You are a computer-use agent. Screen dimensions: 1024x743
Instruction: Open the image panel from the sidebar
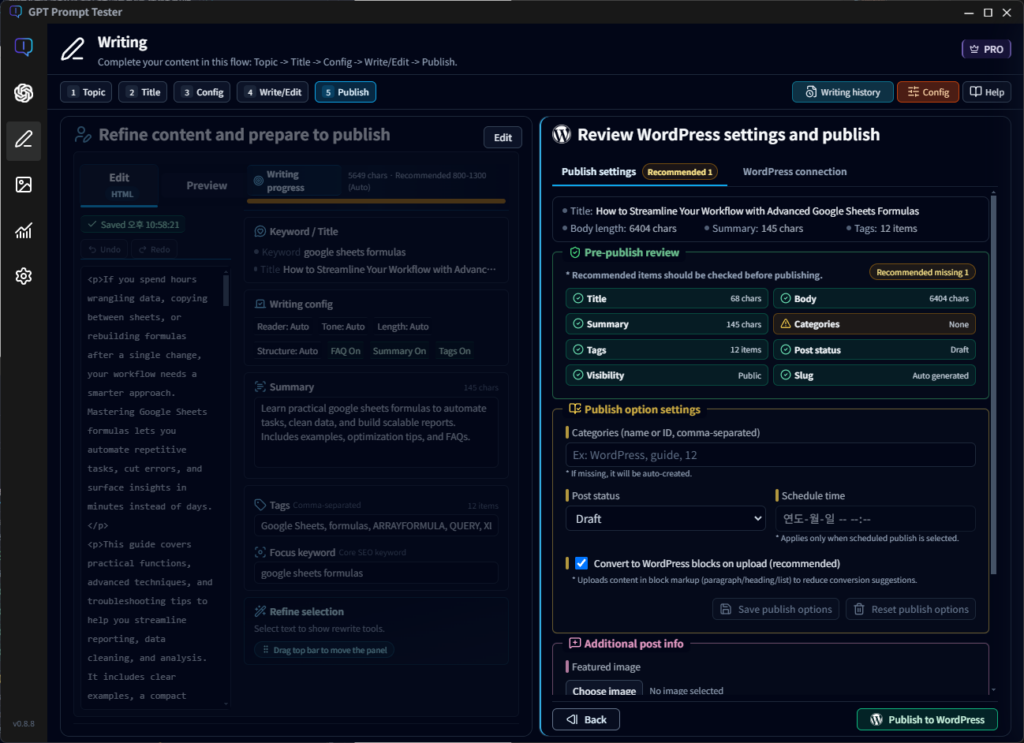[x=23, y=185]
